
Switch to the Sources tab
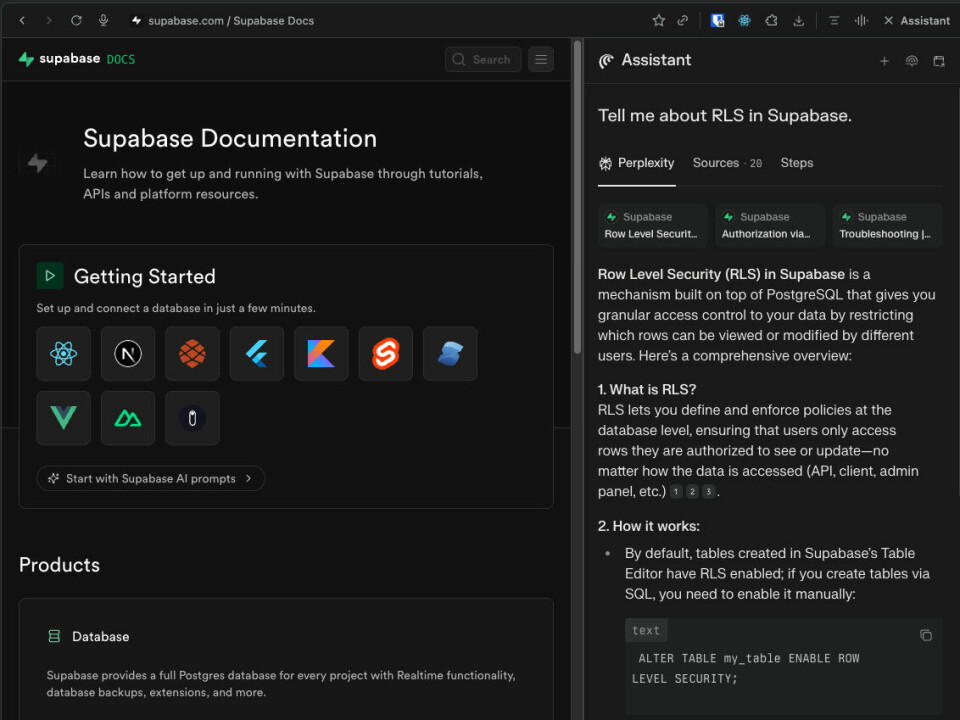727,163
